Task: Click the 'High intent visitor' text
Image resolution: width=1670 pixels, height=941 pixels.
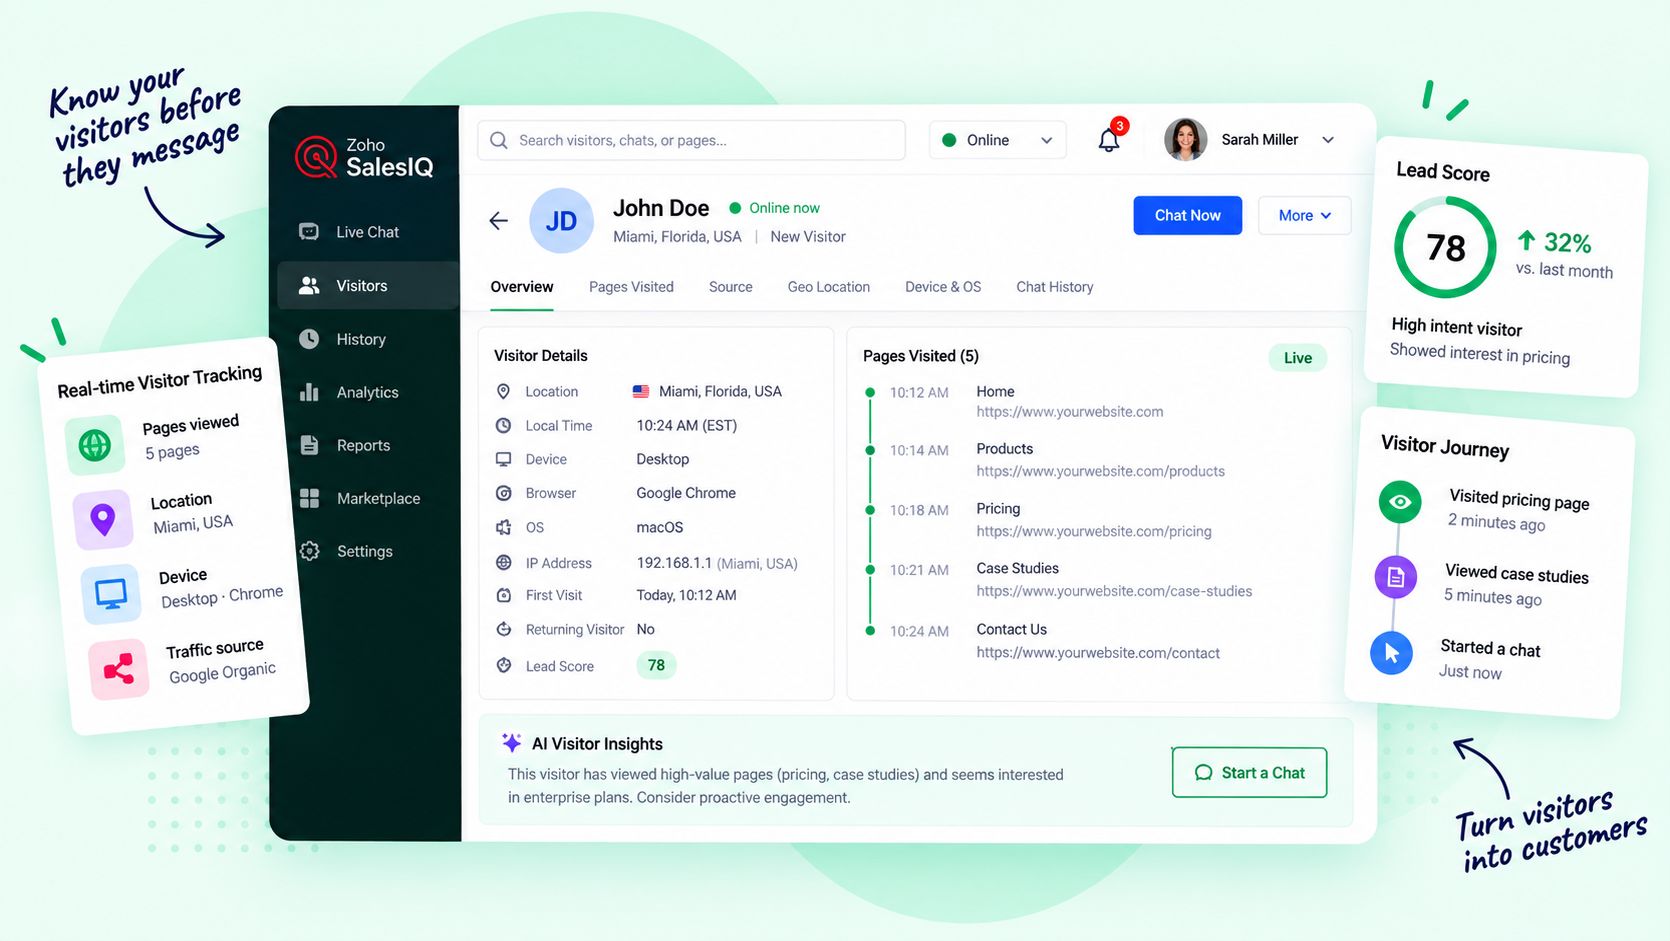Action: tap(1457, 327)
